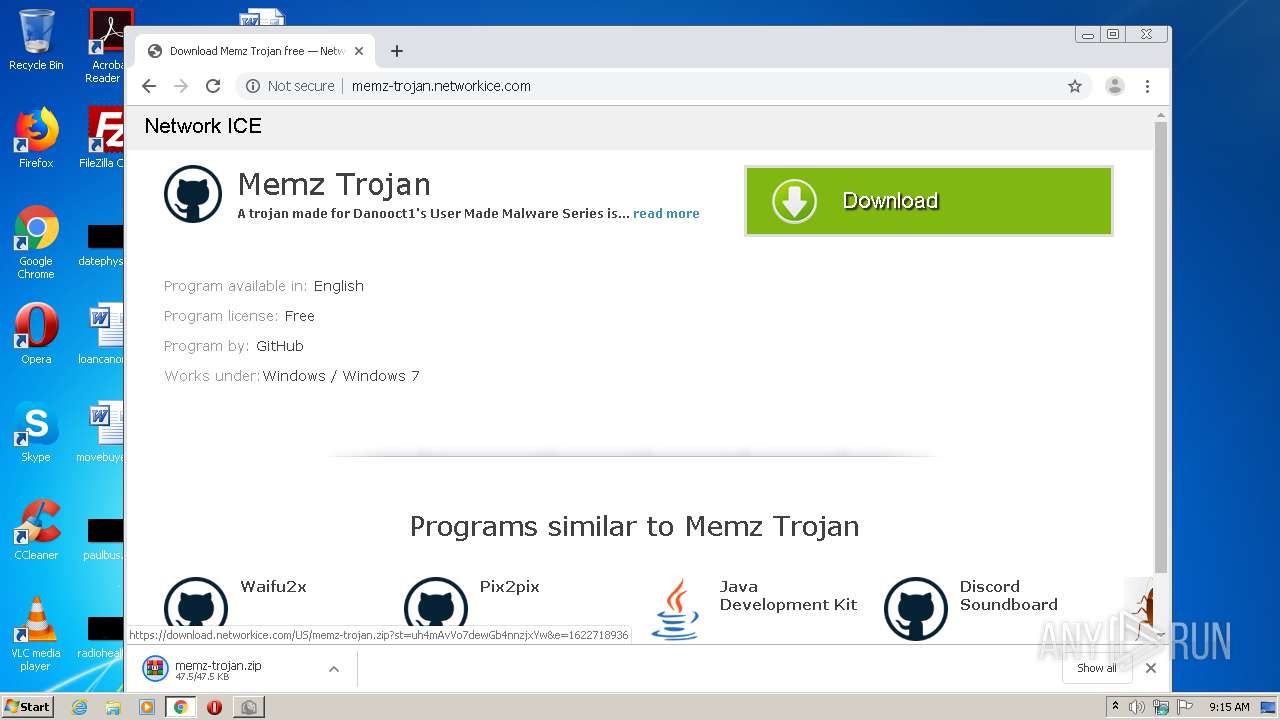The width and height of the screenshot is (1280, 720).
Task: Click the Action Center flag tray icon
Action: pos(1185,707)
